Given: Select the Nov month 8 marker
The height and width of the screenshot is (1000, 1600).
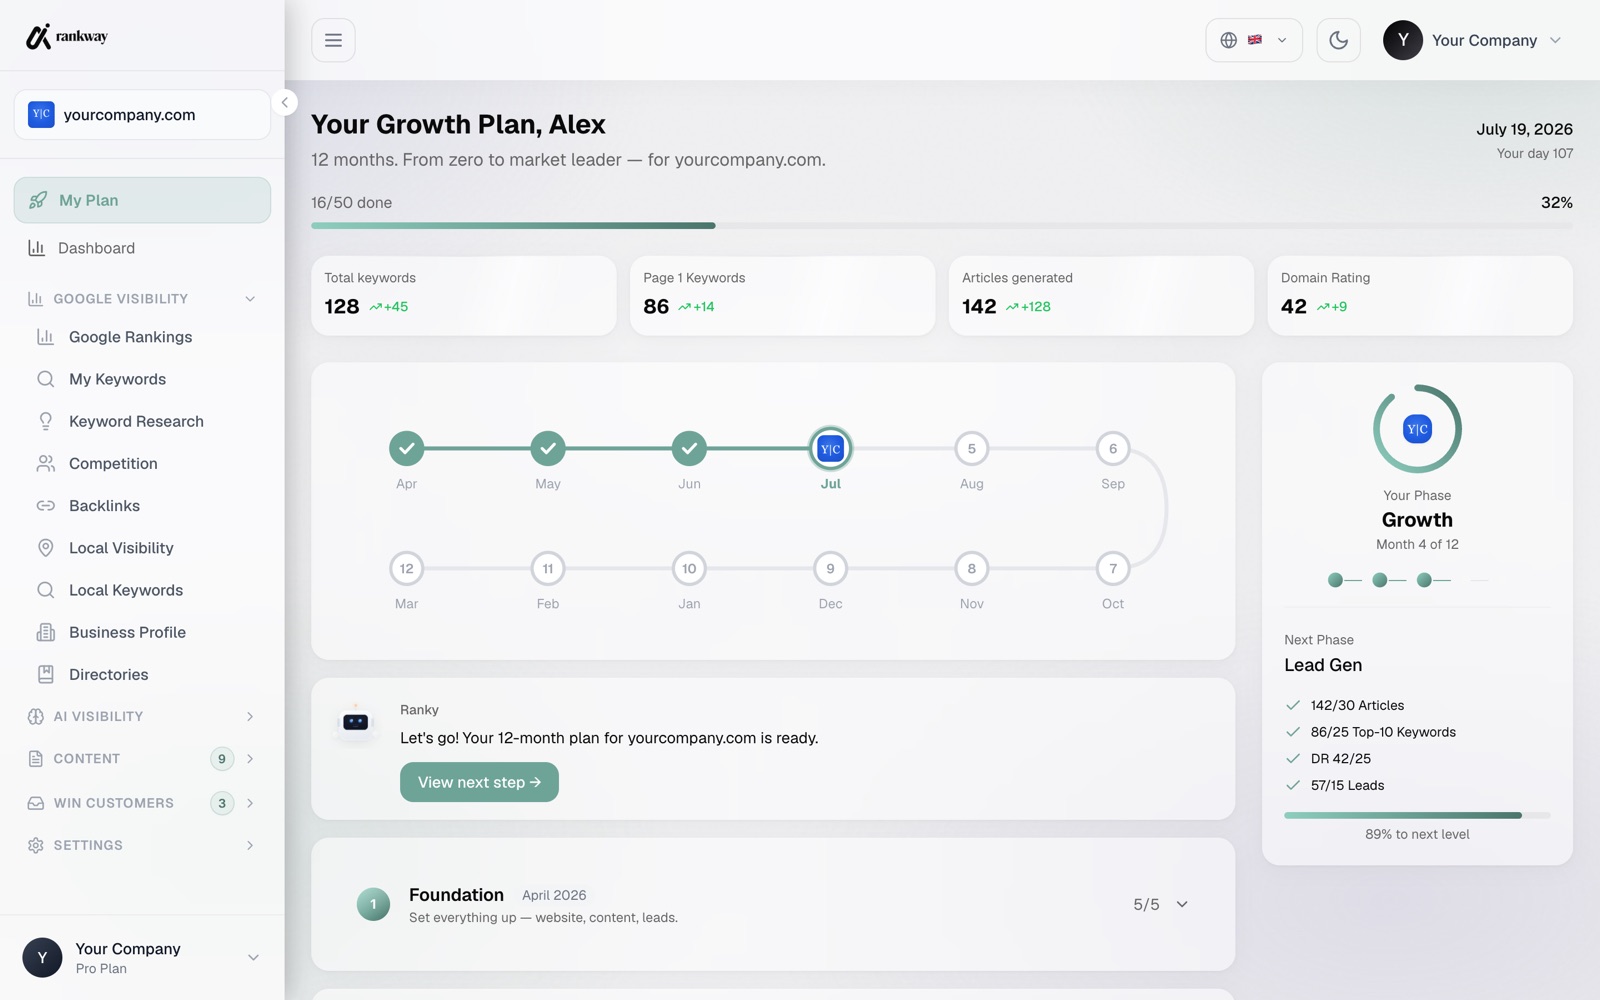Looking at the screenshot, I should 972,568.
